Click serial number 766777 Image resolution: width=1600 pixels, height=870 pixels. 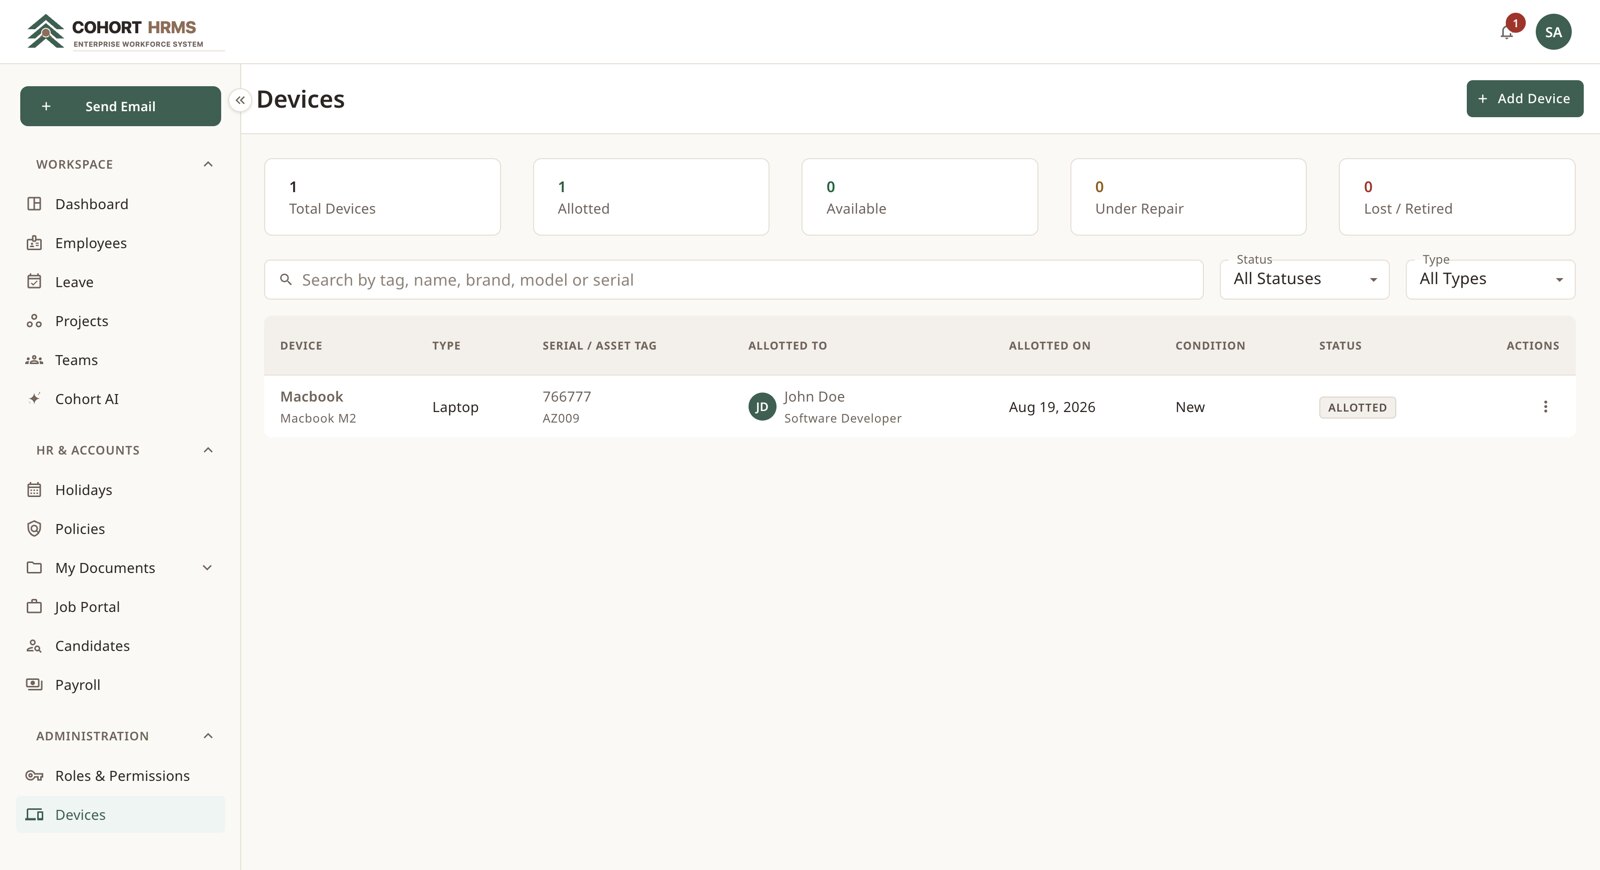tap(566, 397)
